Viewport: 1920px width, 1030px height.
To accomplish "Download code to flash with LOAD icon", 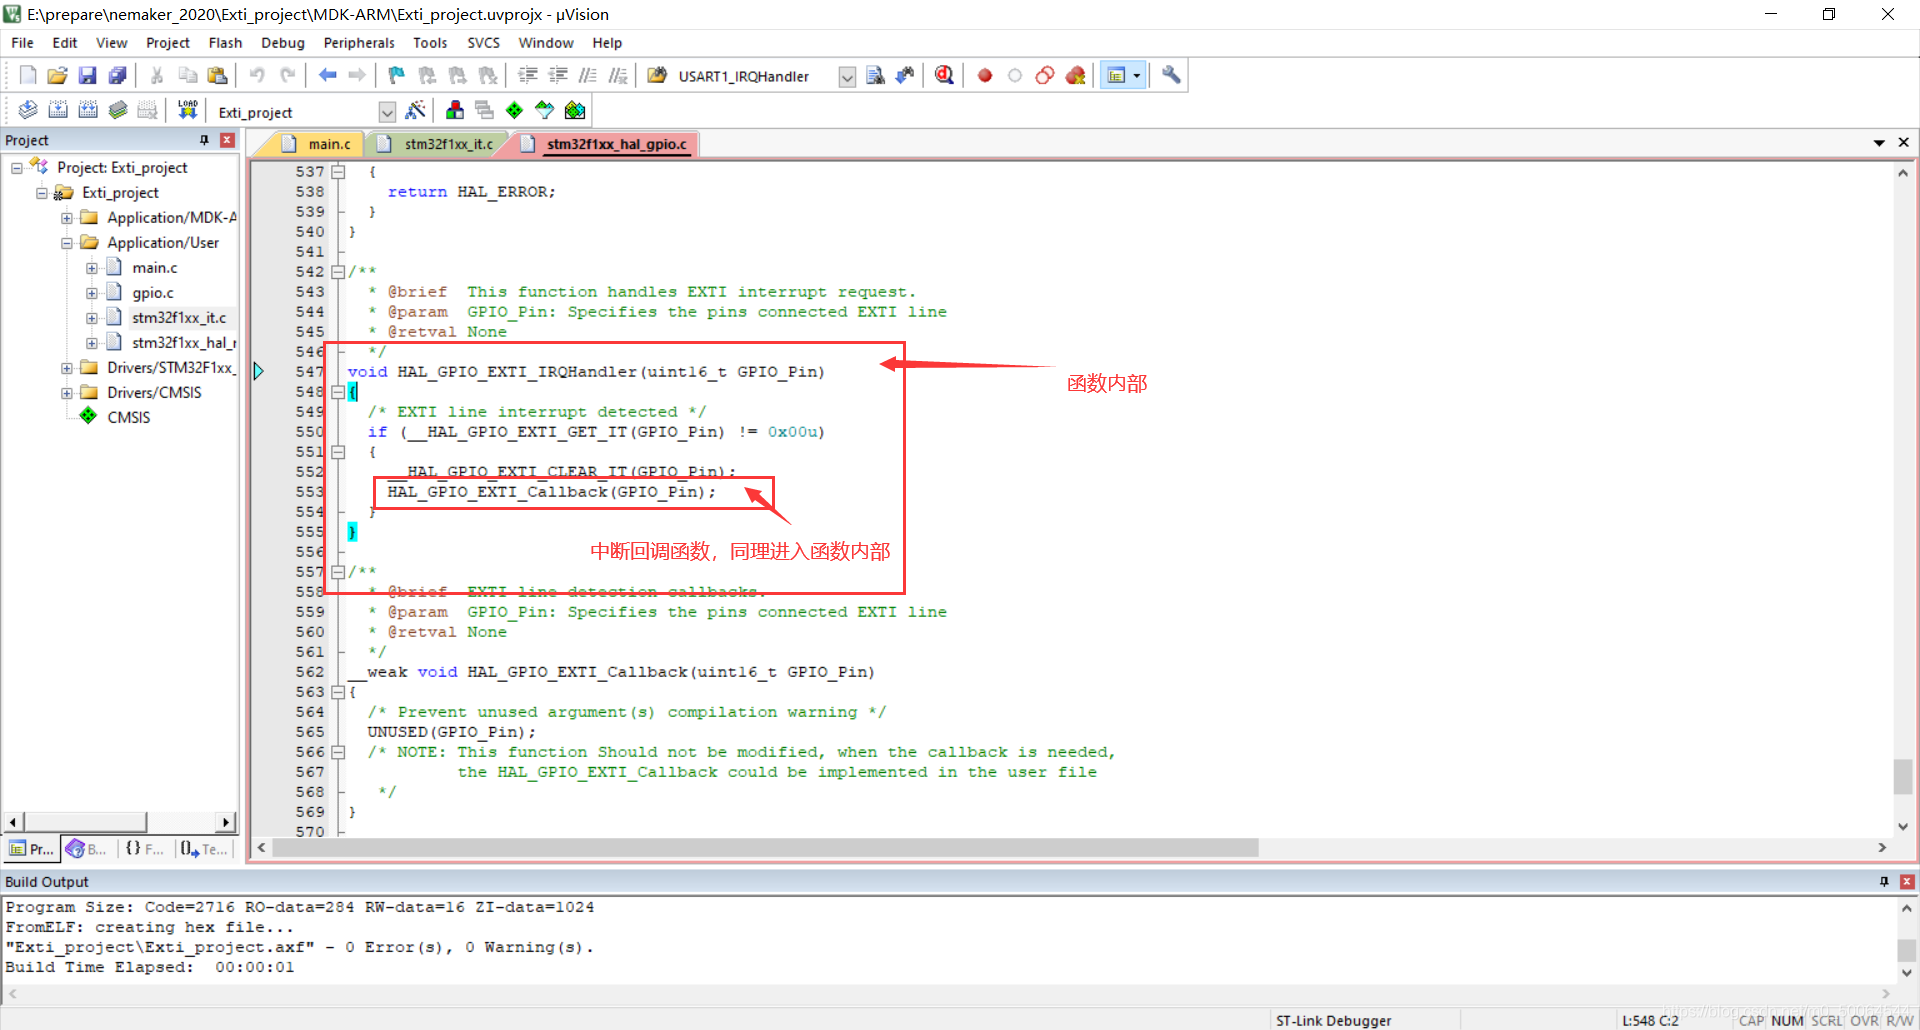I will [x=187, y=110].
